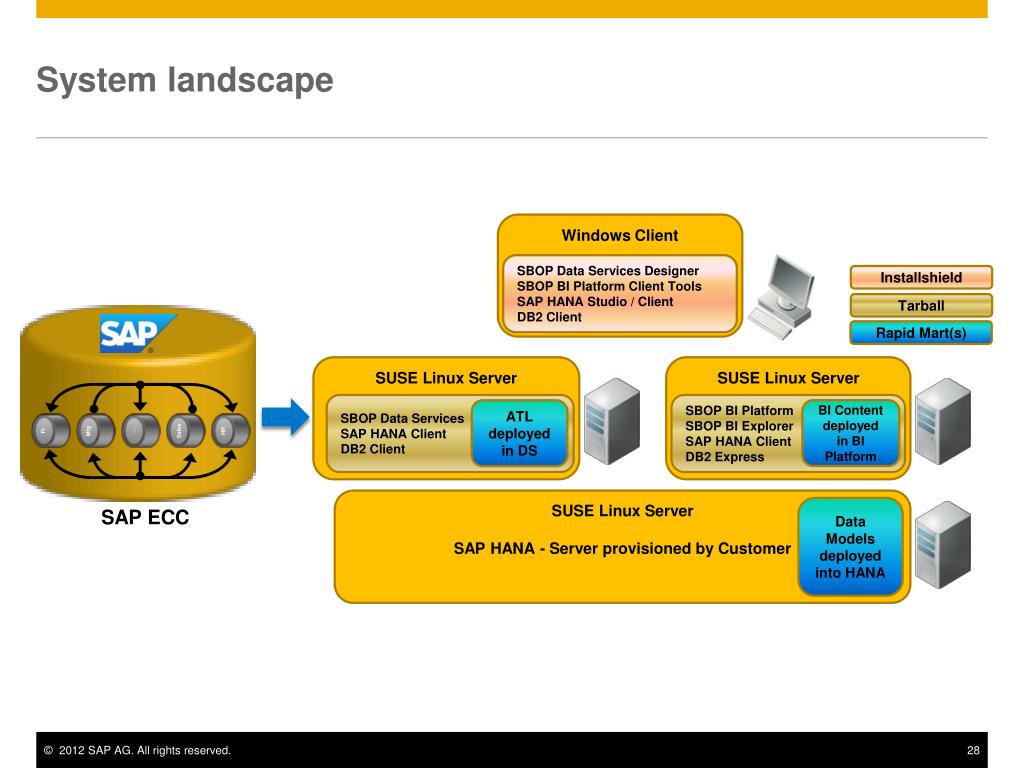Select the Installshield legend box
Screen dimensions: 1024x768
click(x=921, y=278)
